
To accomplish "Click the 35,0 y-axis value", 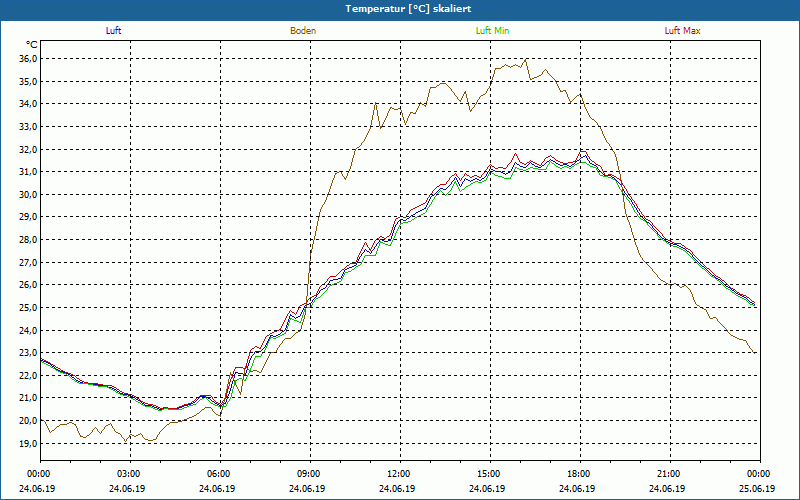I will (28, 82).
